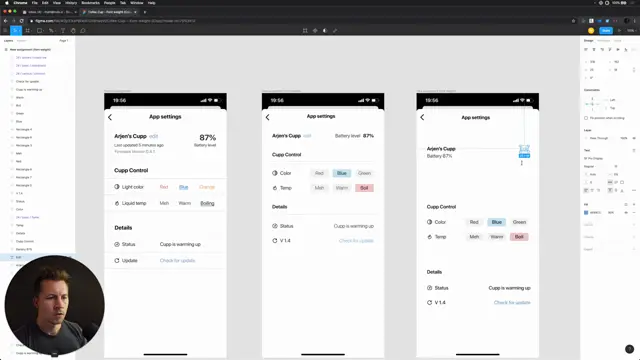This screenshot has height=360, width=640.
Task: Click the layer opacity percentage field
Action: click(x=624, y=138)
